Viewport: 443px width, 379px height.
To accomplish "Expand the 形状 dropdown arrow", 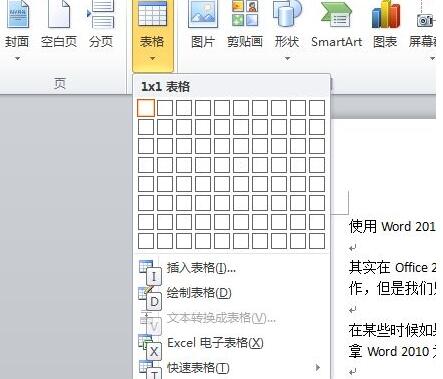I will coord(287,59).
